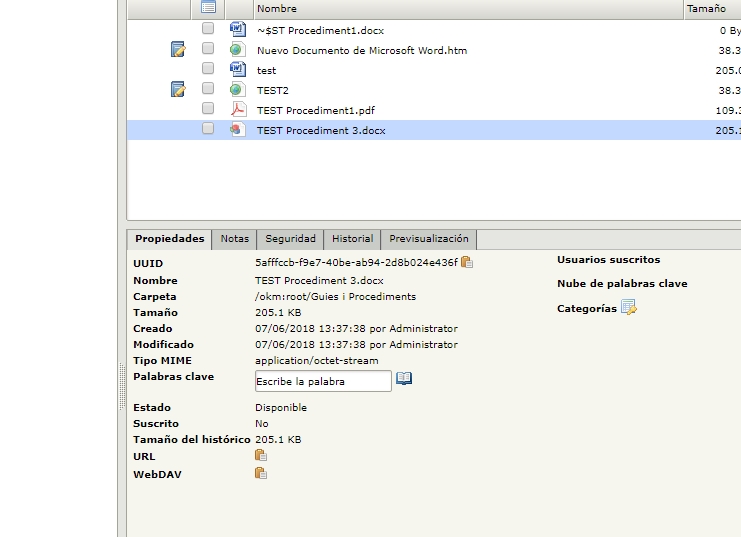Click the Word icon of ~$ST Procediment1.docx
The image size is (741, 537).
[x=238, y=29]
